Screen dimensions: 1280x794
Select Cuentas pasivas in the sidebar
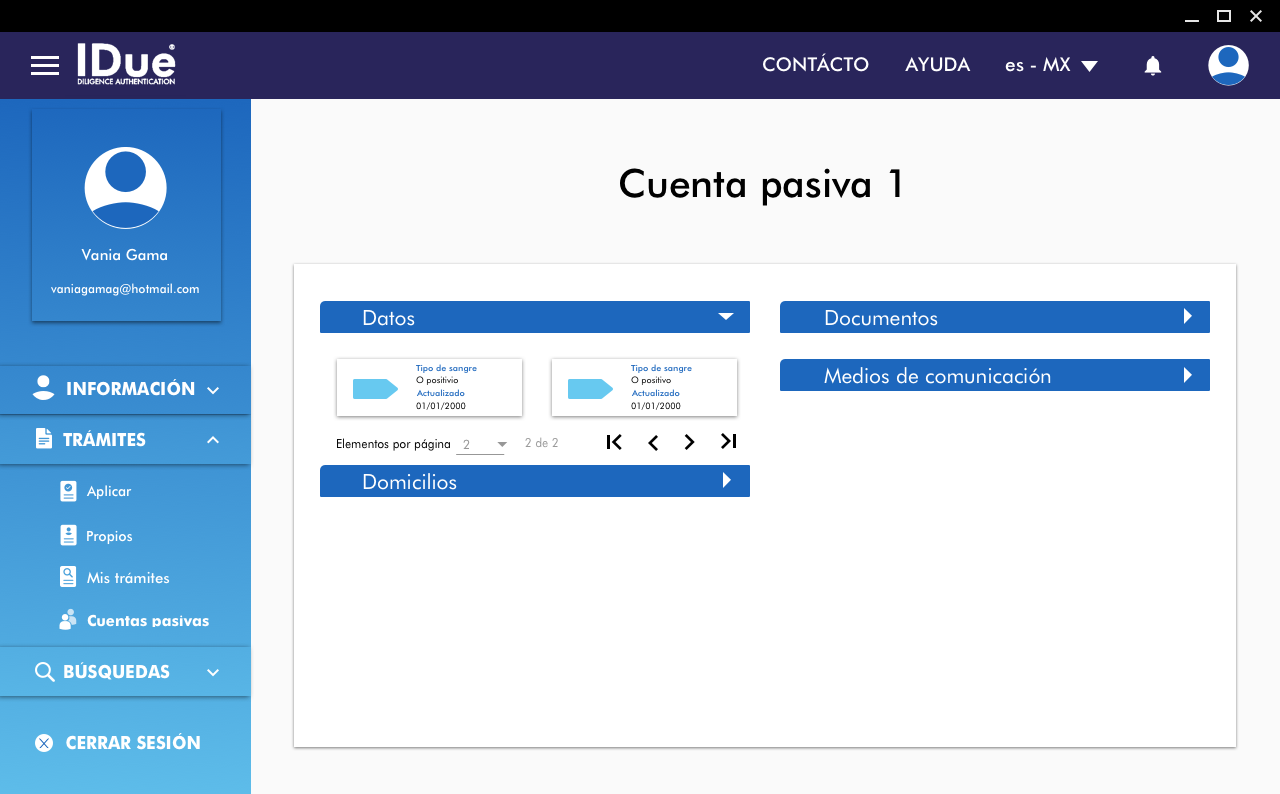[147, 621]
